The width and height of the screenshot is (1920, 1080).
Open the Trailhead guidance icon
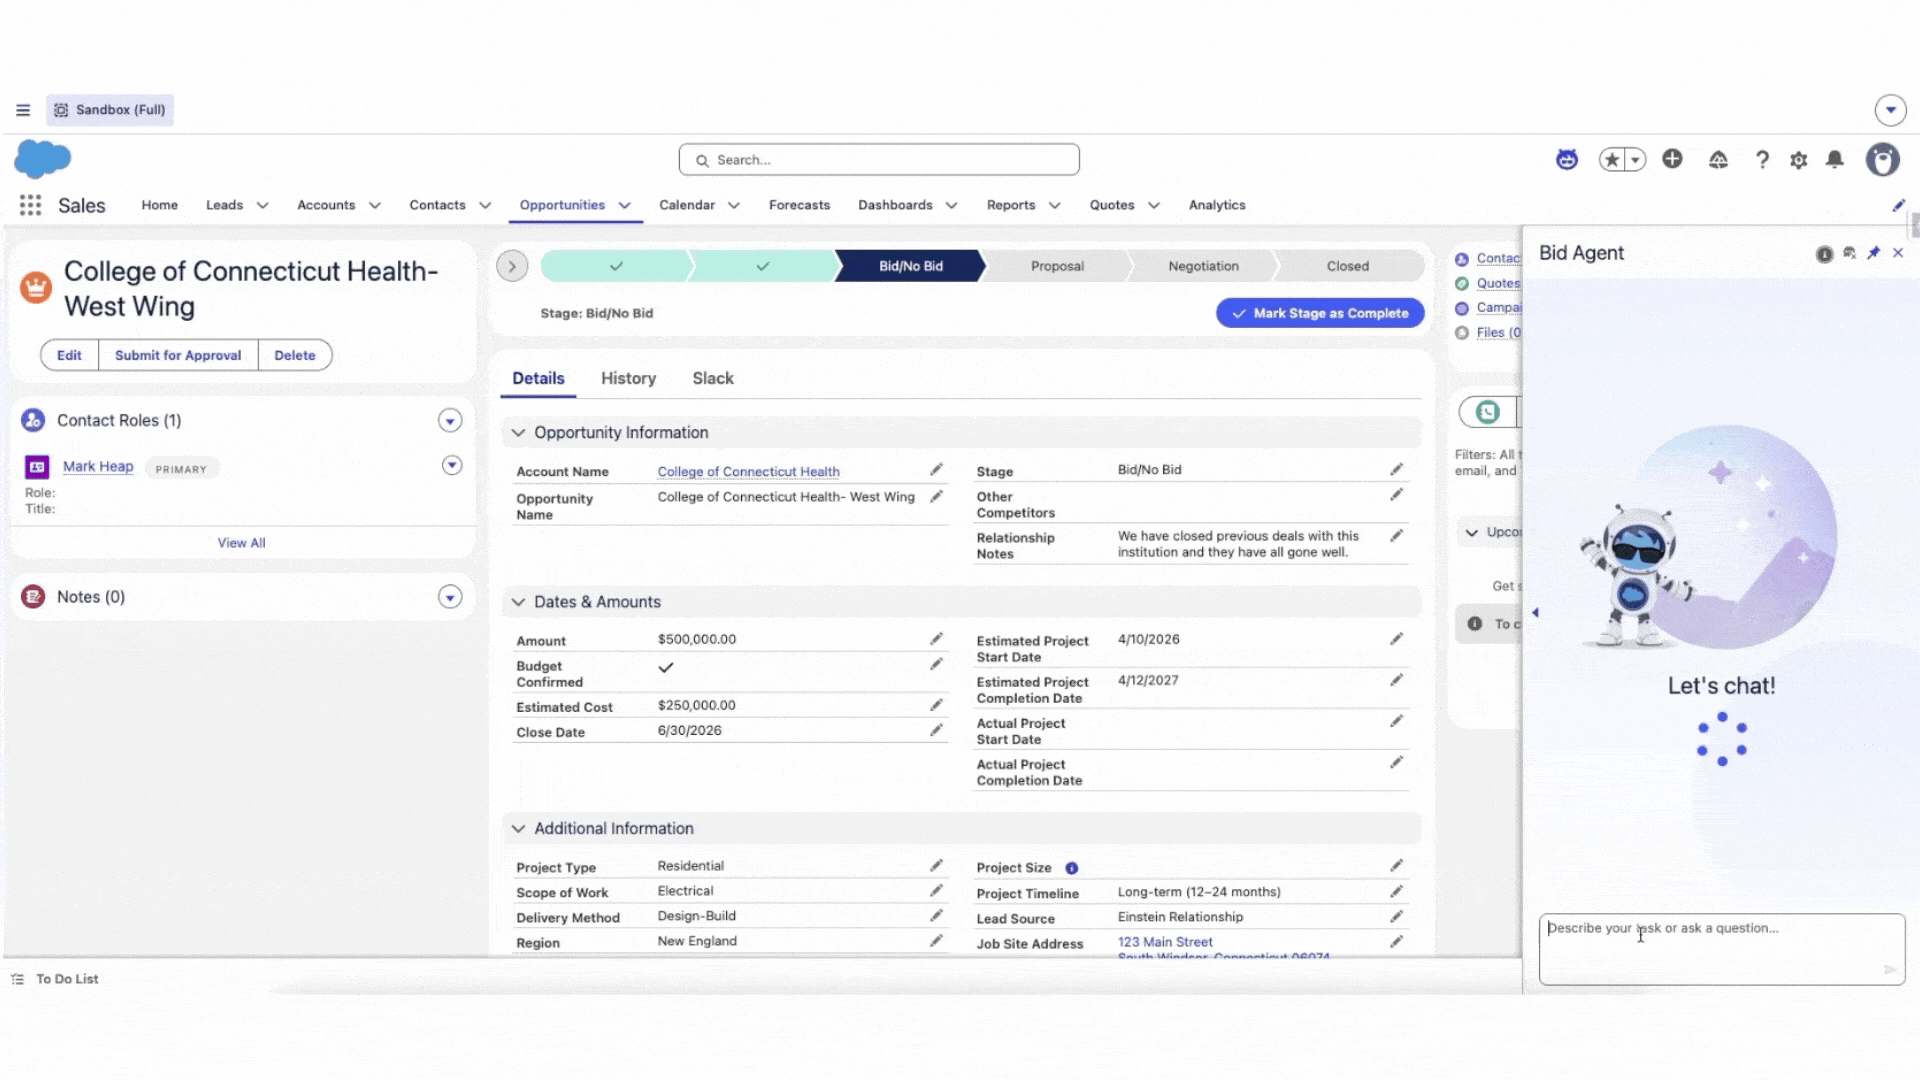[1718, 160]
